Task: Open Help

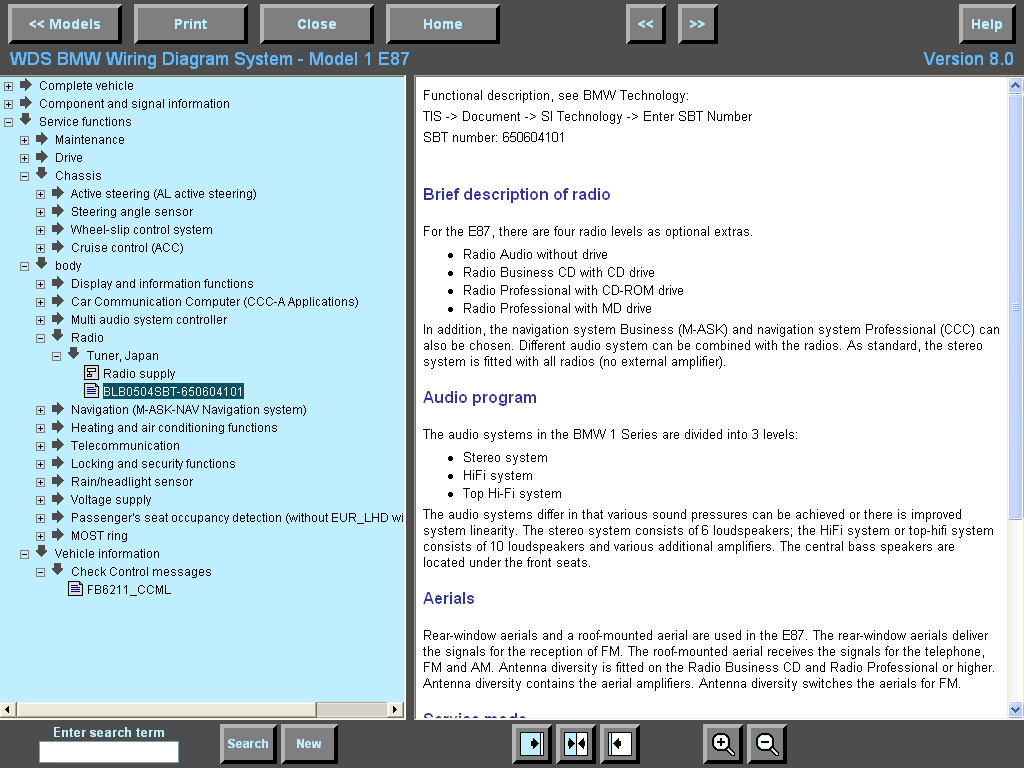Action: (986, 24)
